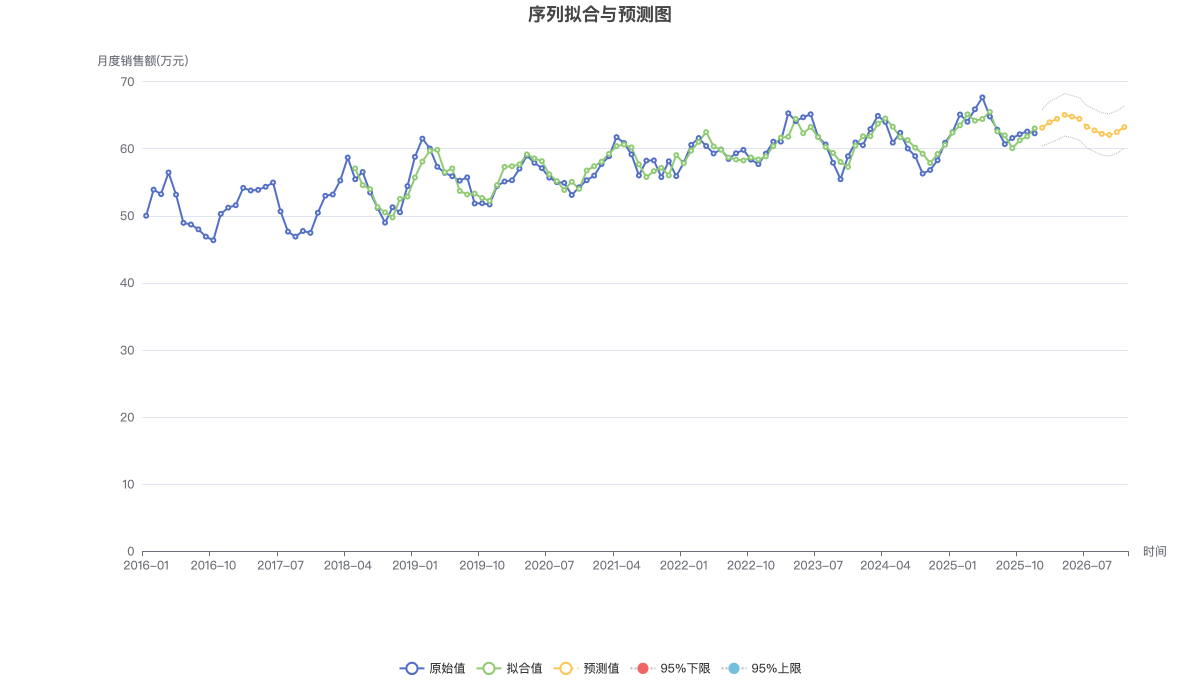Screen dimensions: 1200x680
Task: Click the x-axis tick 2026-07
Action: pyautogui.click(x=1087, y=565)
